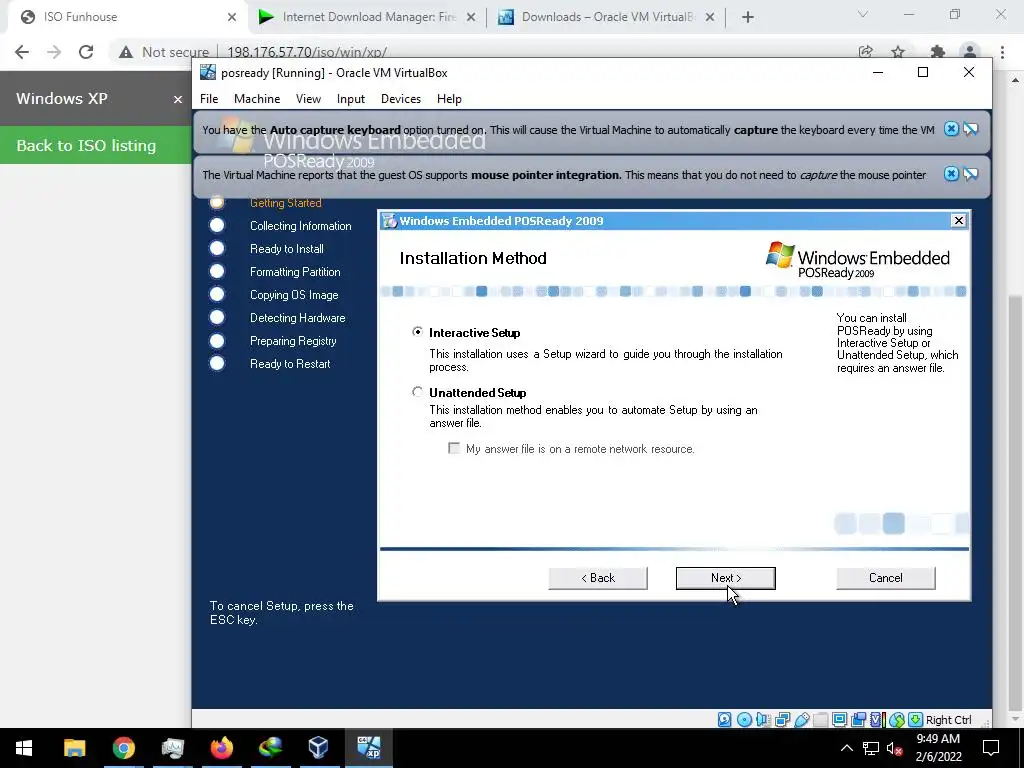This screenshot has width=1024, height=768.
Task: Click the overlapping screens recording icon in status bar
Action: pos(859,720)
